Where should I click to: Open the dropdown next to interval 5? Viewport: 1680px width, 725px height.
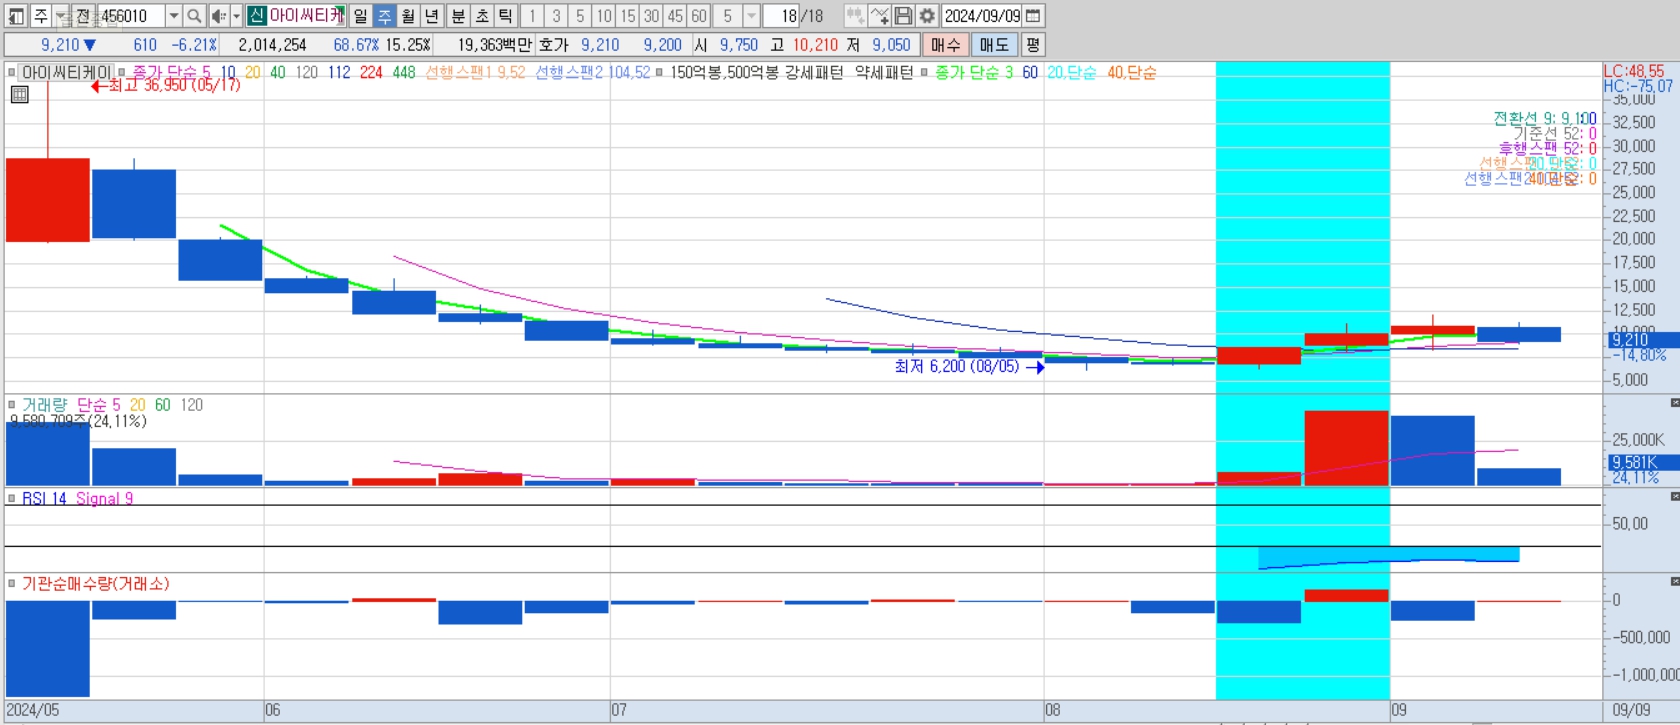tap(751, 16)
